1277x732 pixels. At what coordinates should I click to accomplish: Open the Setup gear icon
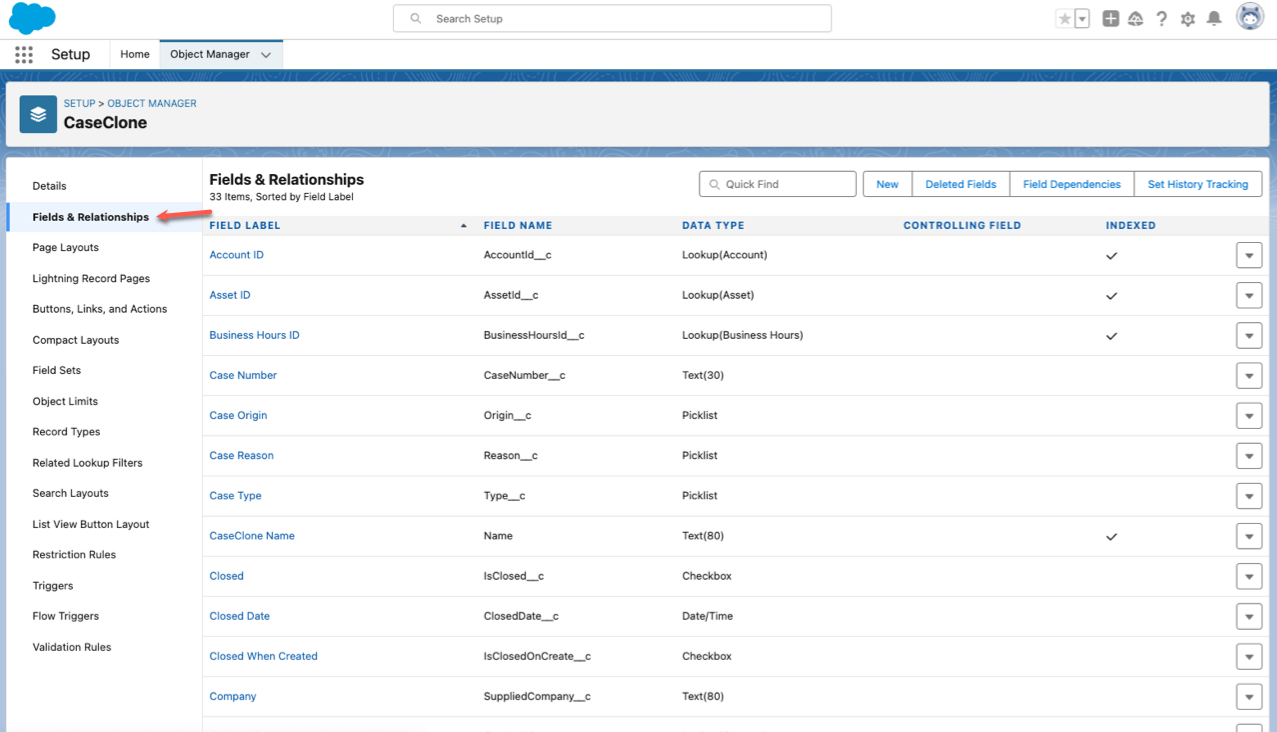(x=1188, y=19)
